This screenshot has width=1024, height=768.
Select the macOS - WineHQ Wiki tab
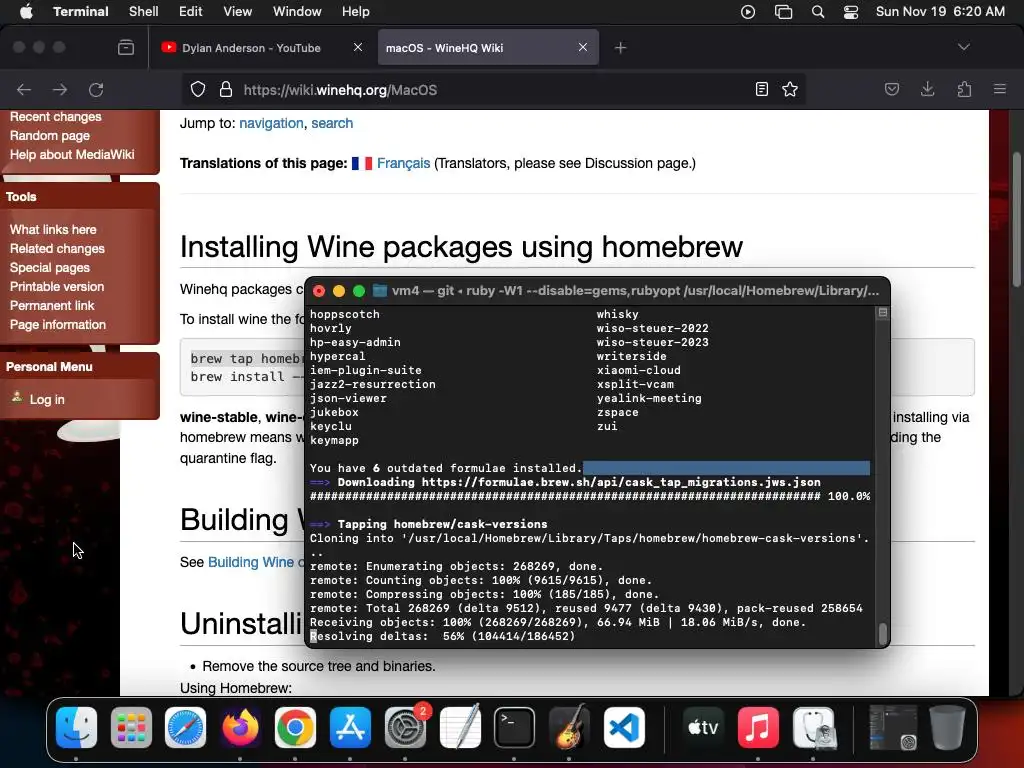click(x=488, y=48)
